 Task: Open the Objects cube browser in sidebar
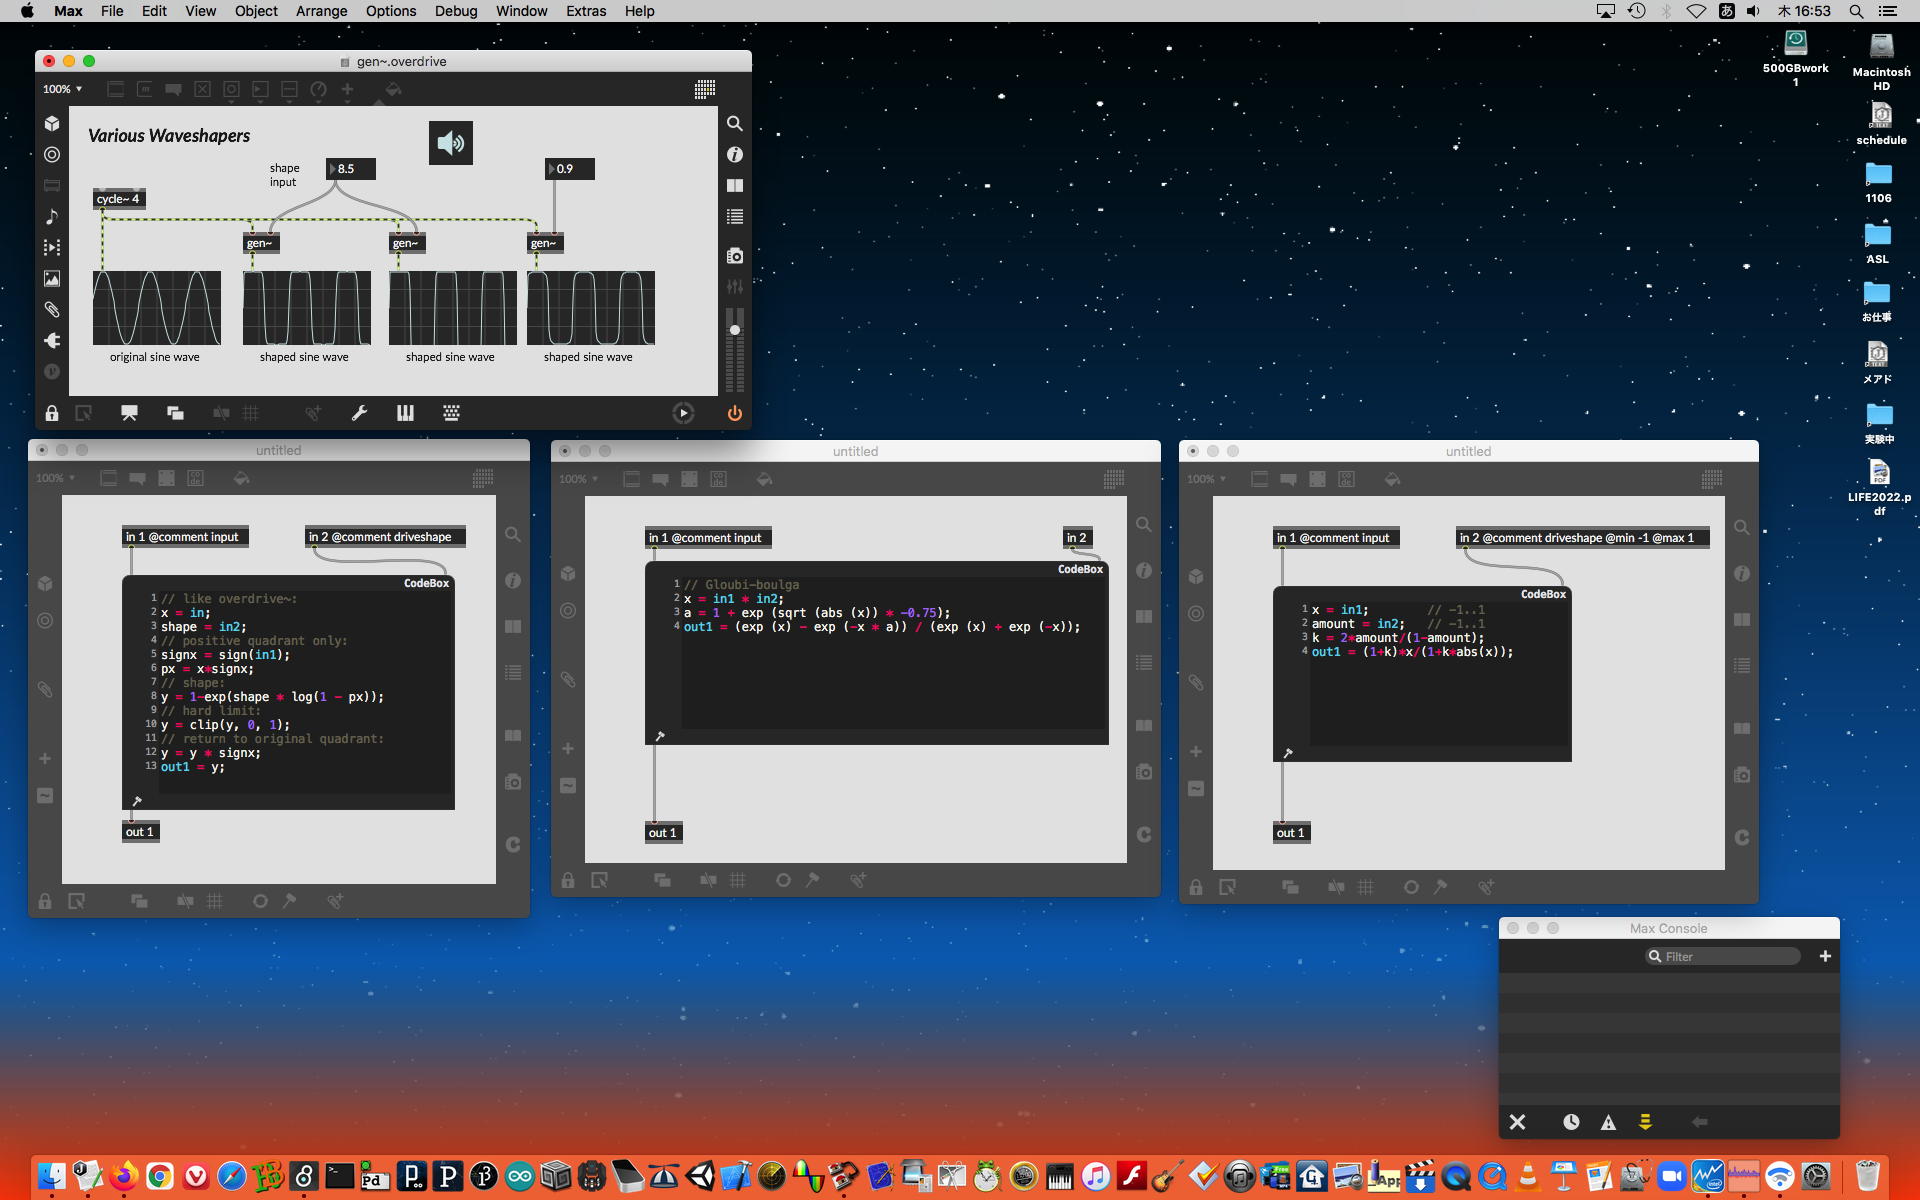(x=52, y=123)
